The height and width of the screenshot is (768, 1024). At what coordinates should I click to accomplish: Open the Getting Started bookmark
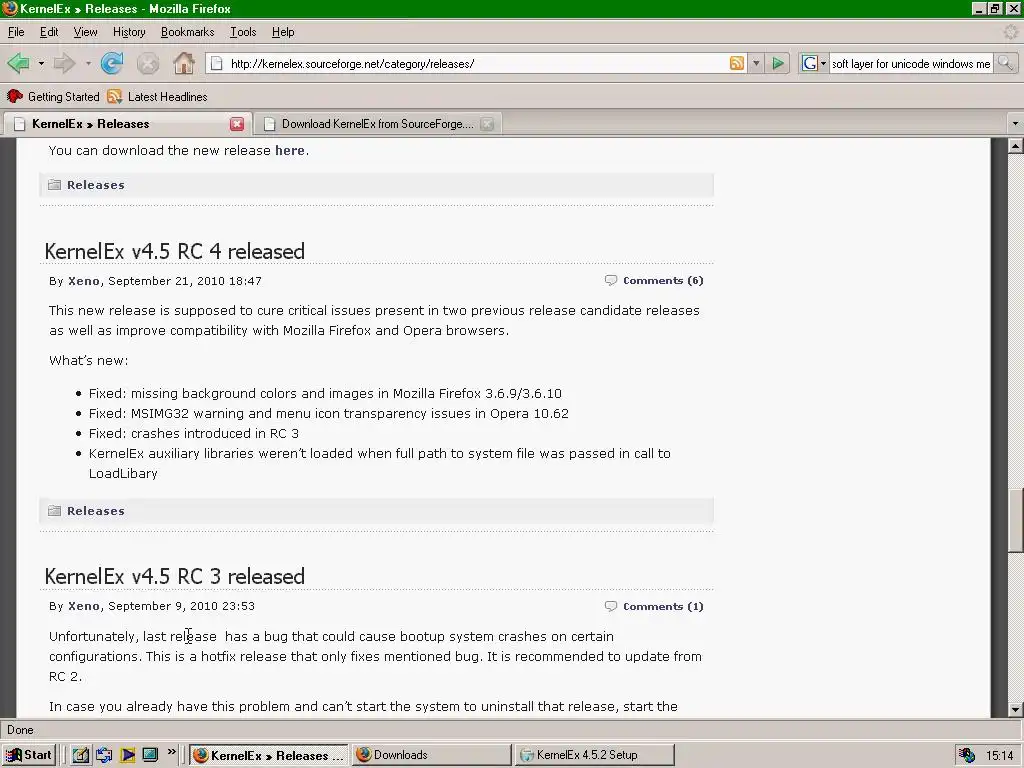click(53, 97)
